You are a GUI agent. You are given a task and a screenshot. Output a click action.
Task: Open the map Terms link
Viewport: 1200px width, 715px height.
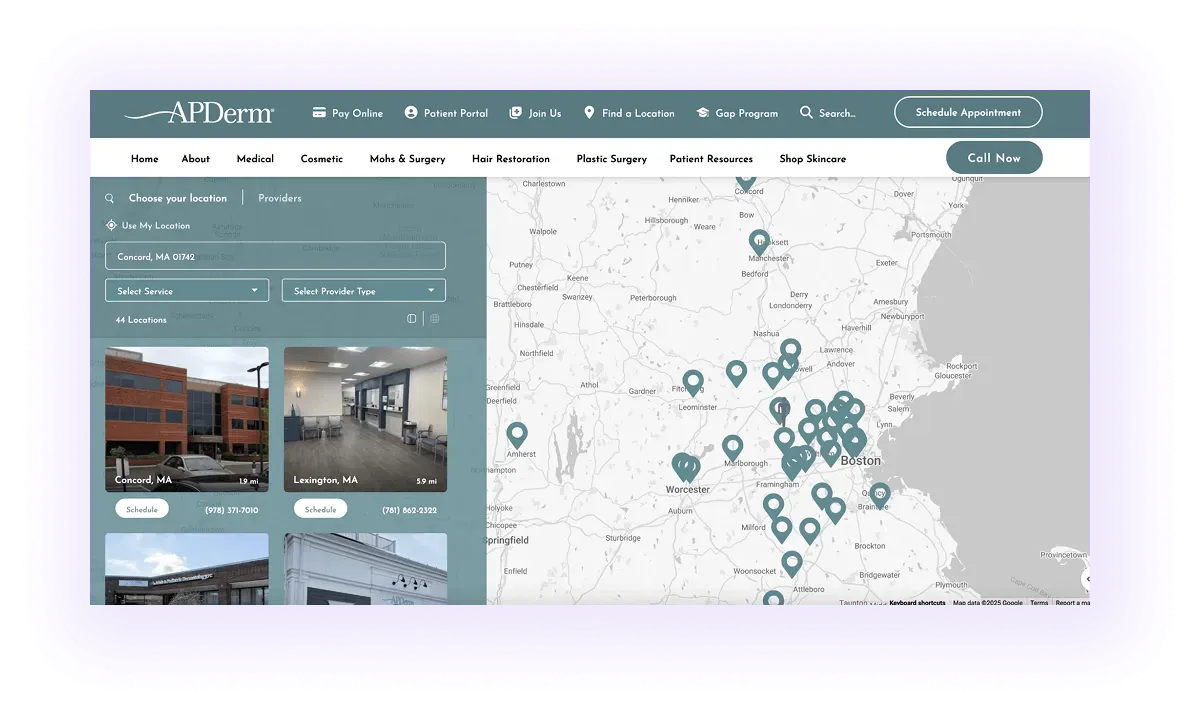tap(1039, 603)
